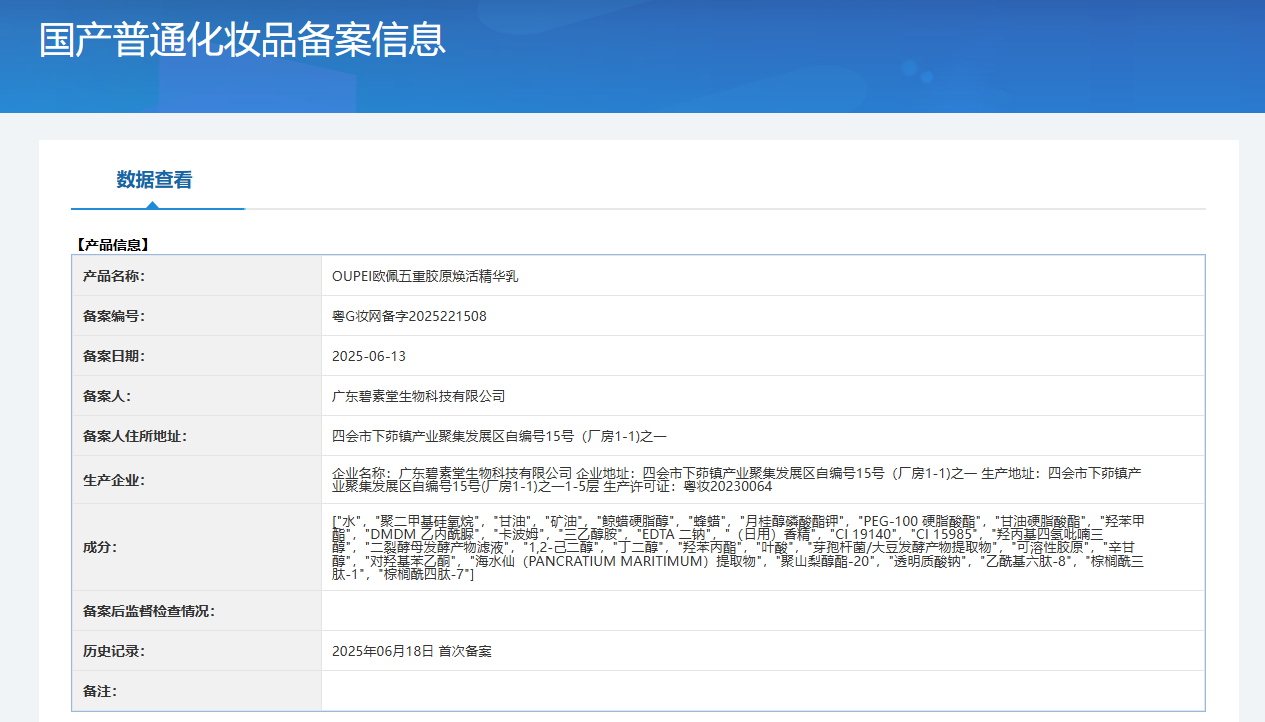Click the 备案人住所地址 row label
The height and width of the screenshot is (722, 1265).
tap(135, 436)
